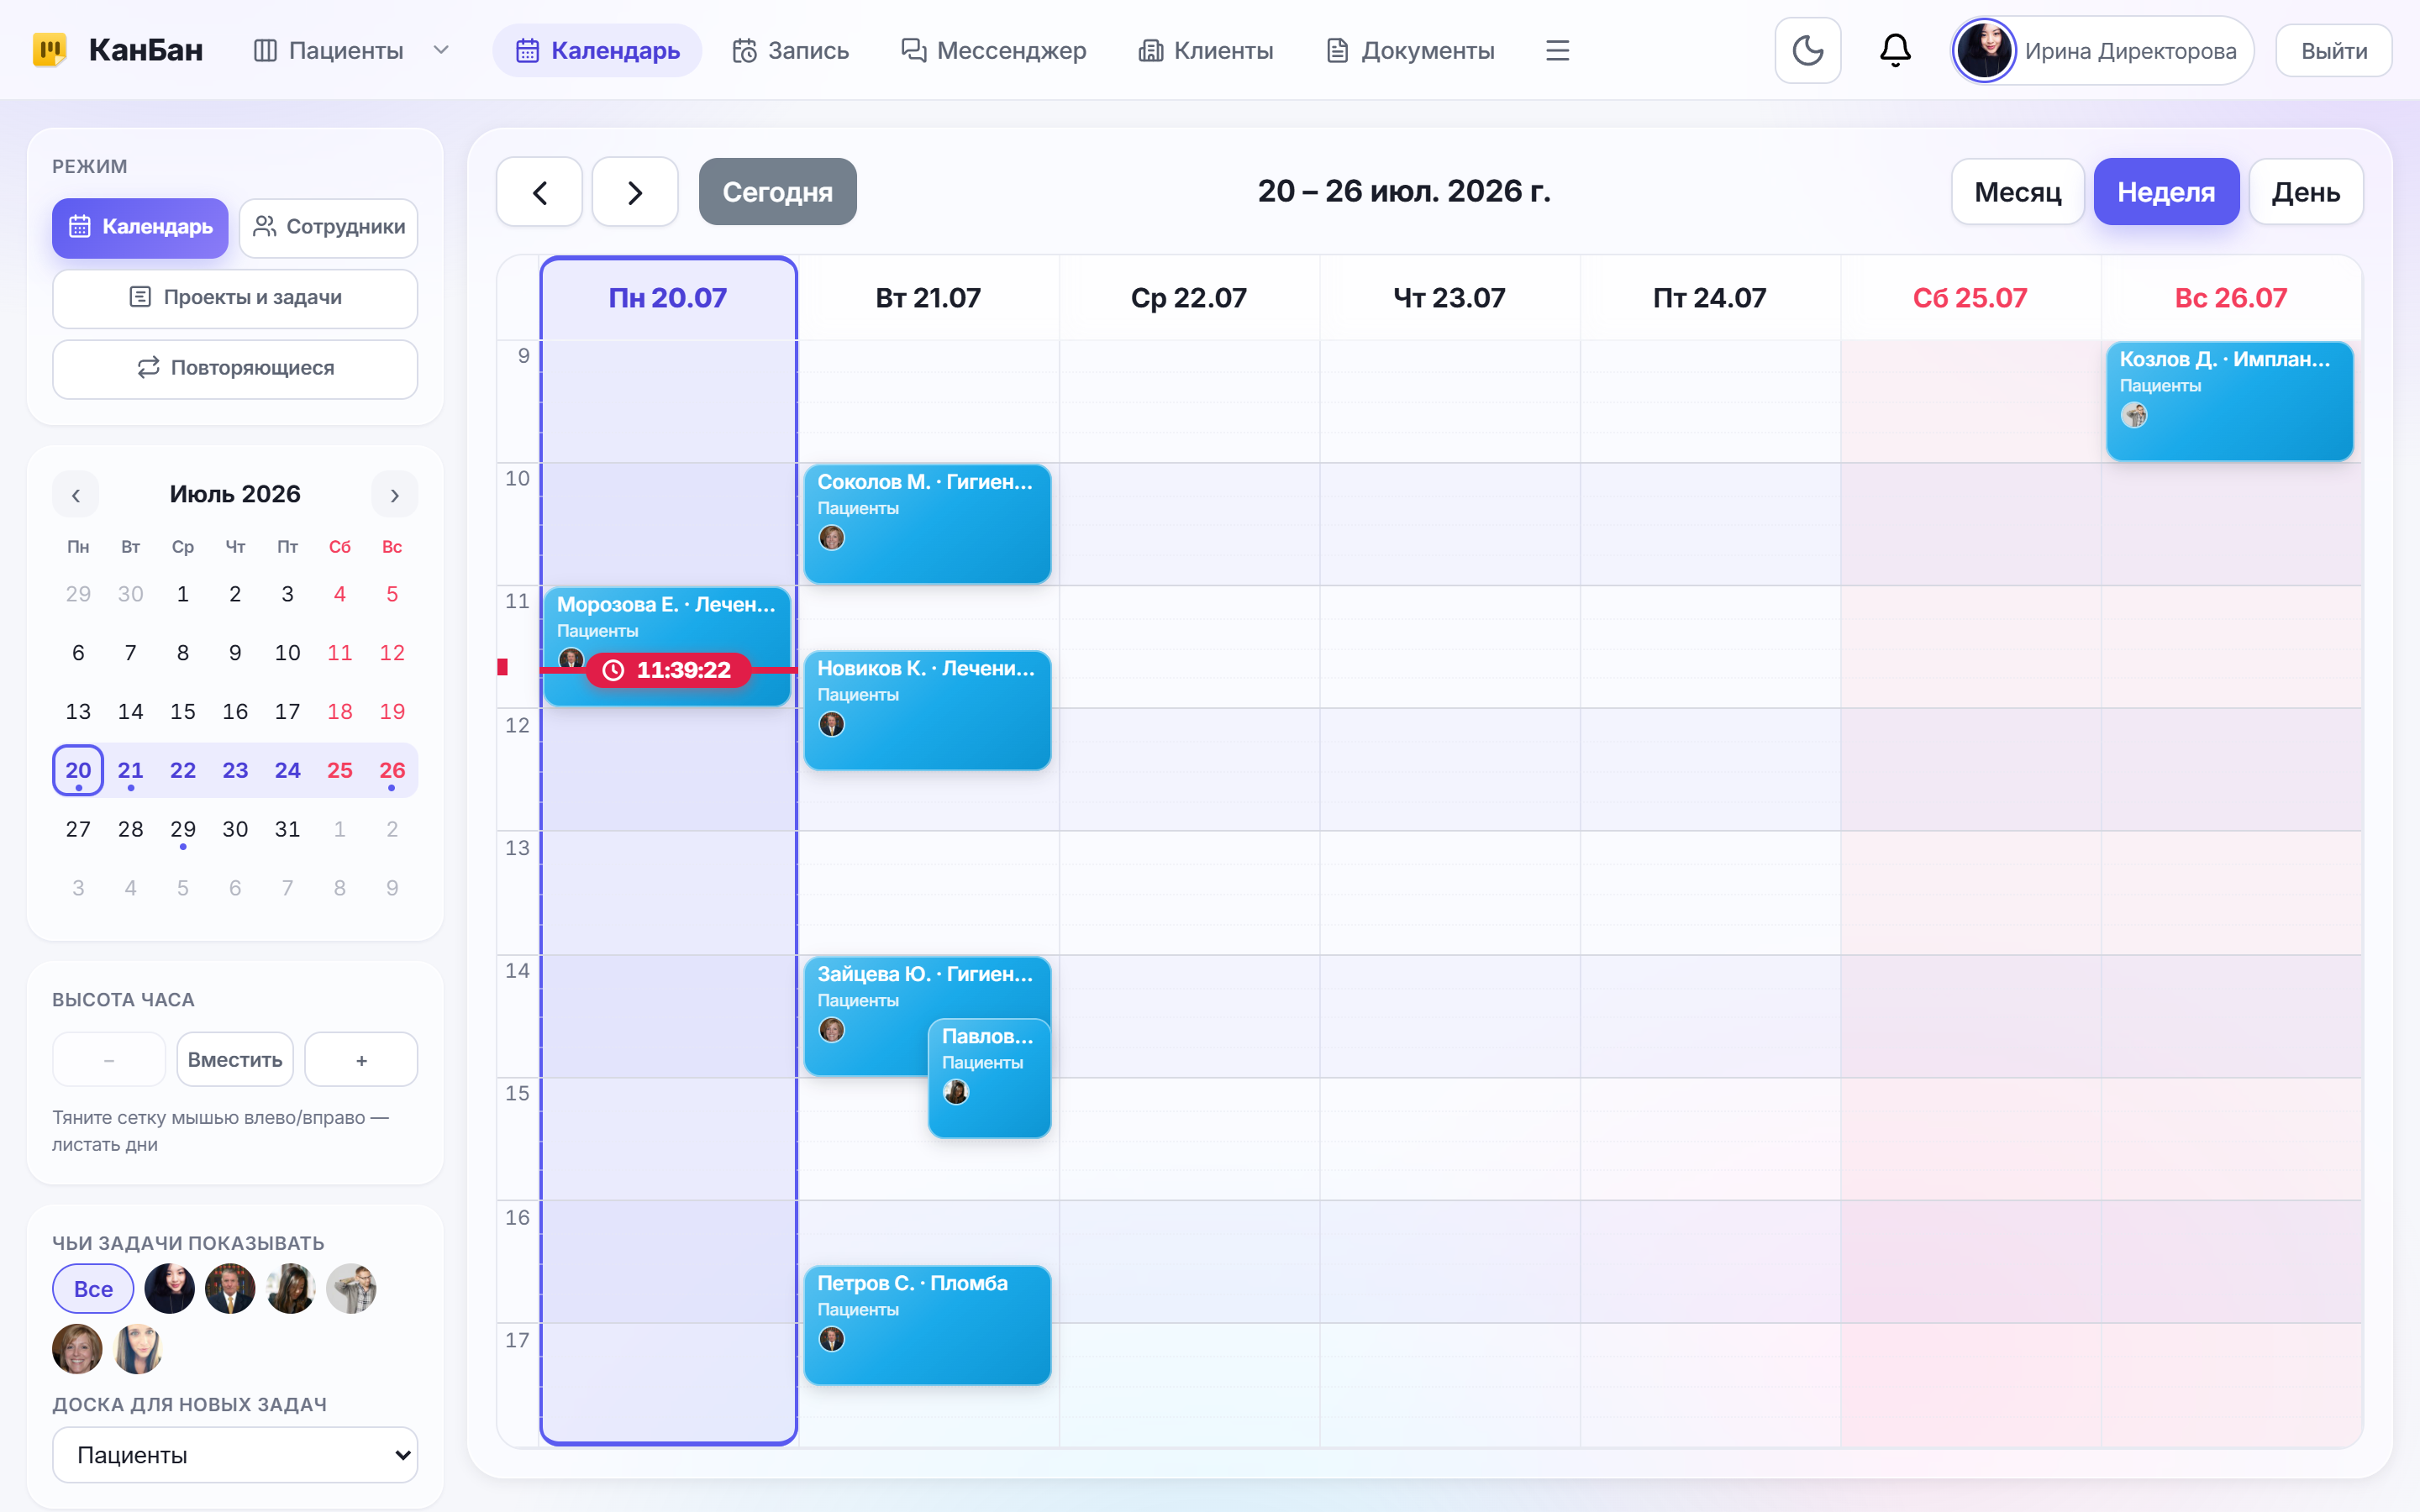This screenshot has height=1512, width=2420.
Task: Advance the mini calendar to next month
Action: [x=394, y=495]
